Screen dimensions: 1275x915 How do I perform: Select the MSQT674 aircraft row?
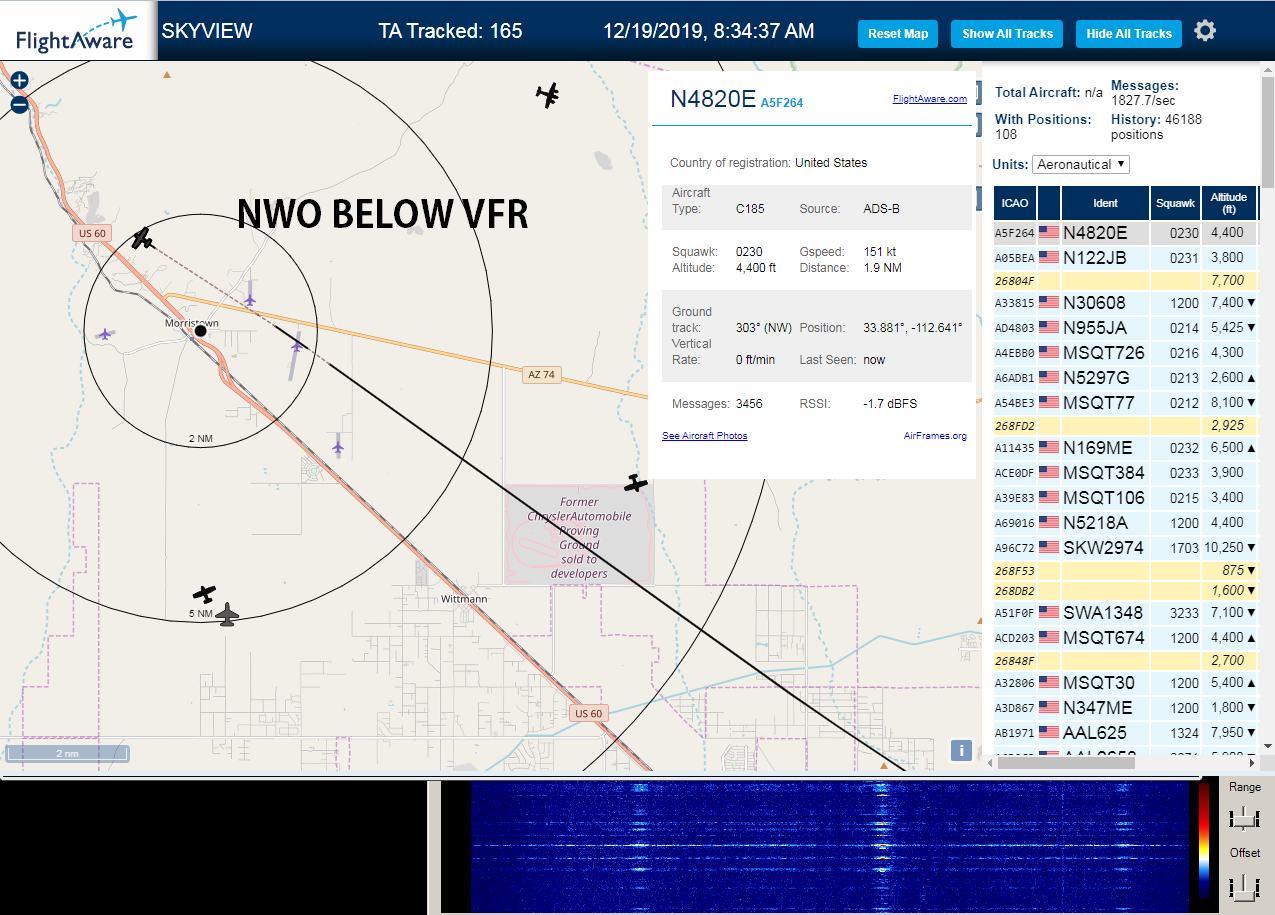pyautogui.click(x=1125, y=638)
